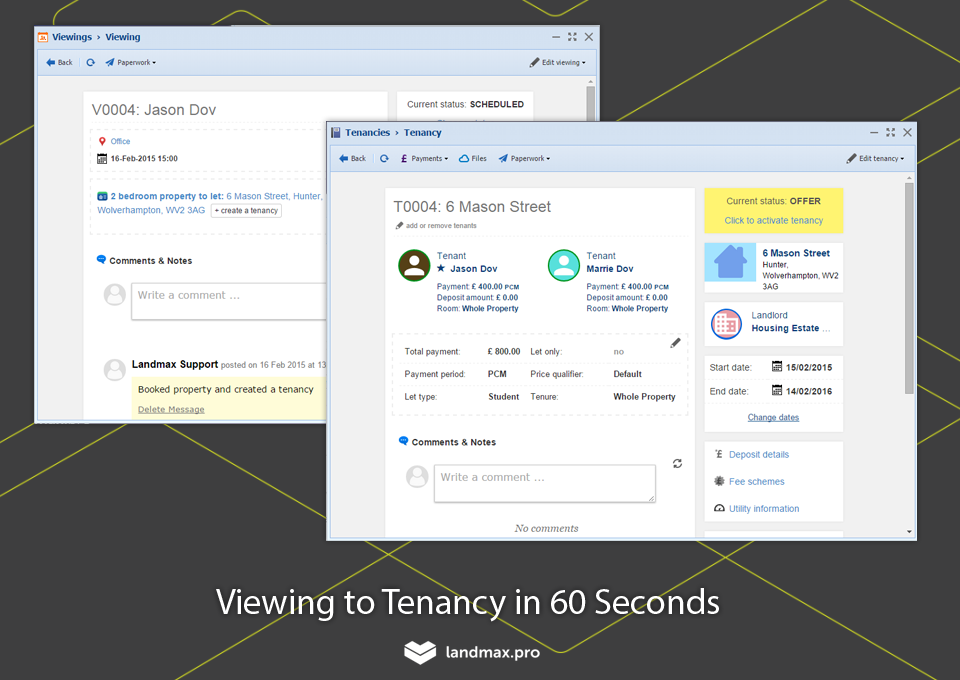The height and width of the screenshot is (680, 960).
Task: Go to the Viewings breadcrumb
Action: [x=72, y=37]
